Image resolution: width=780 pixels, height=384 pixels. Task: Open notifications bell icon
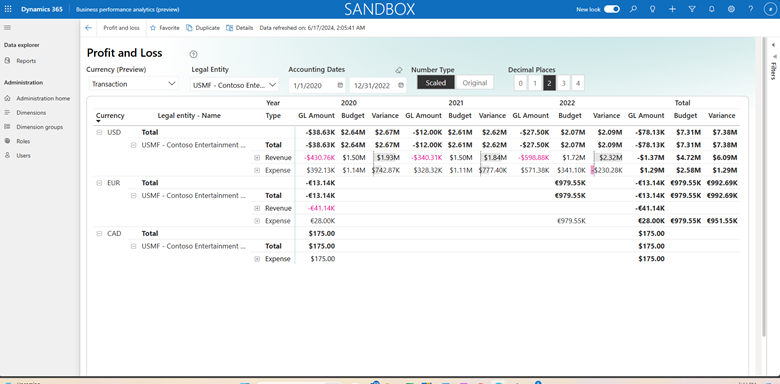[711, 9]
